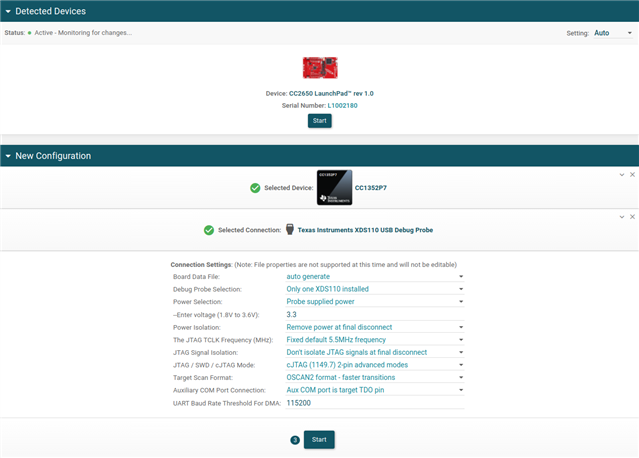Open JTAG / SWD / cJTAG Mode dropdown
The image size is (639, 458).
375,365
